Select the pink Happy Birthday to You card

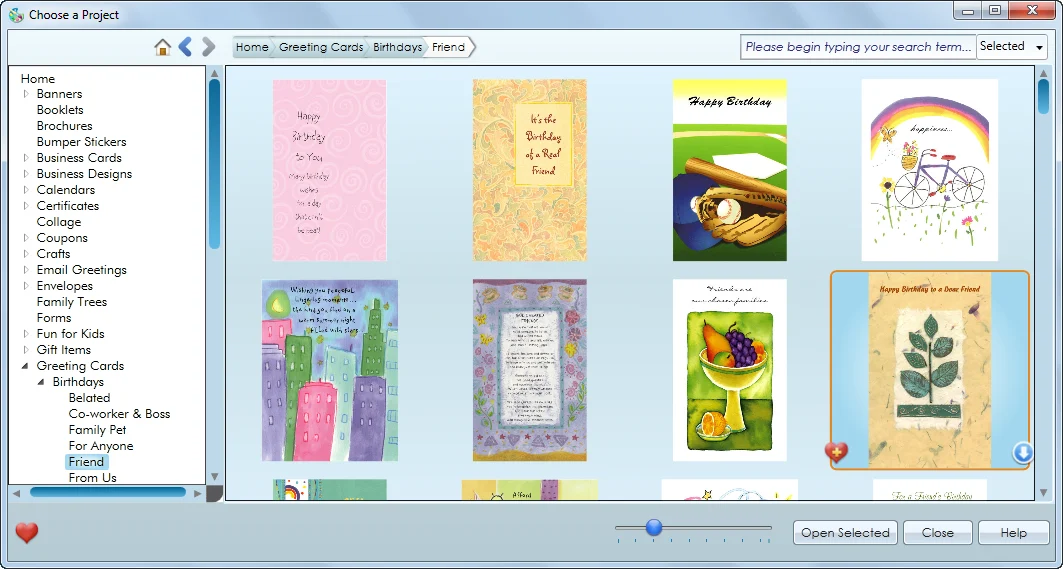point(329,170)
